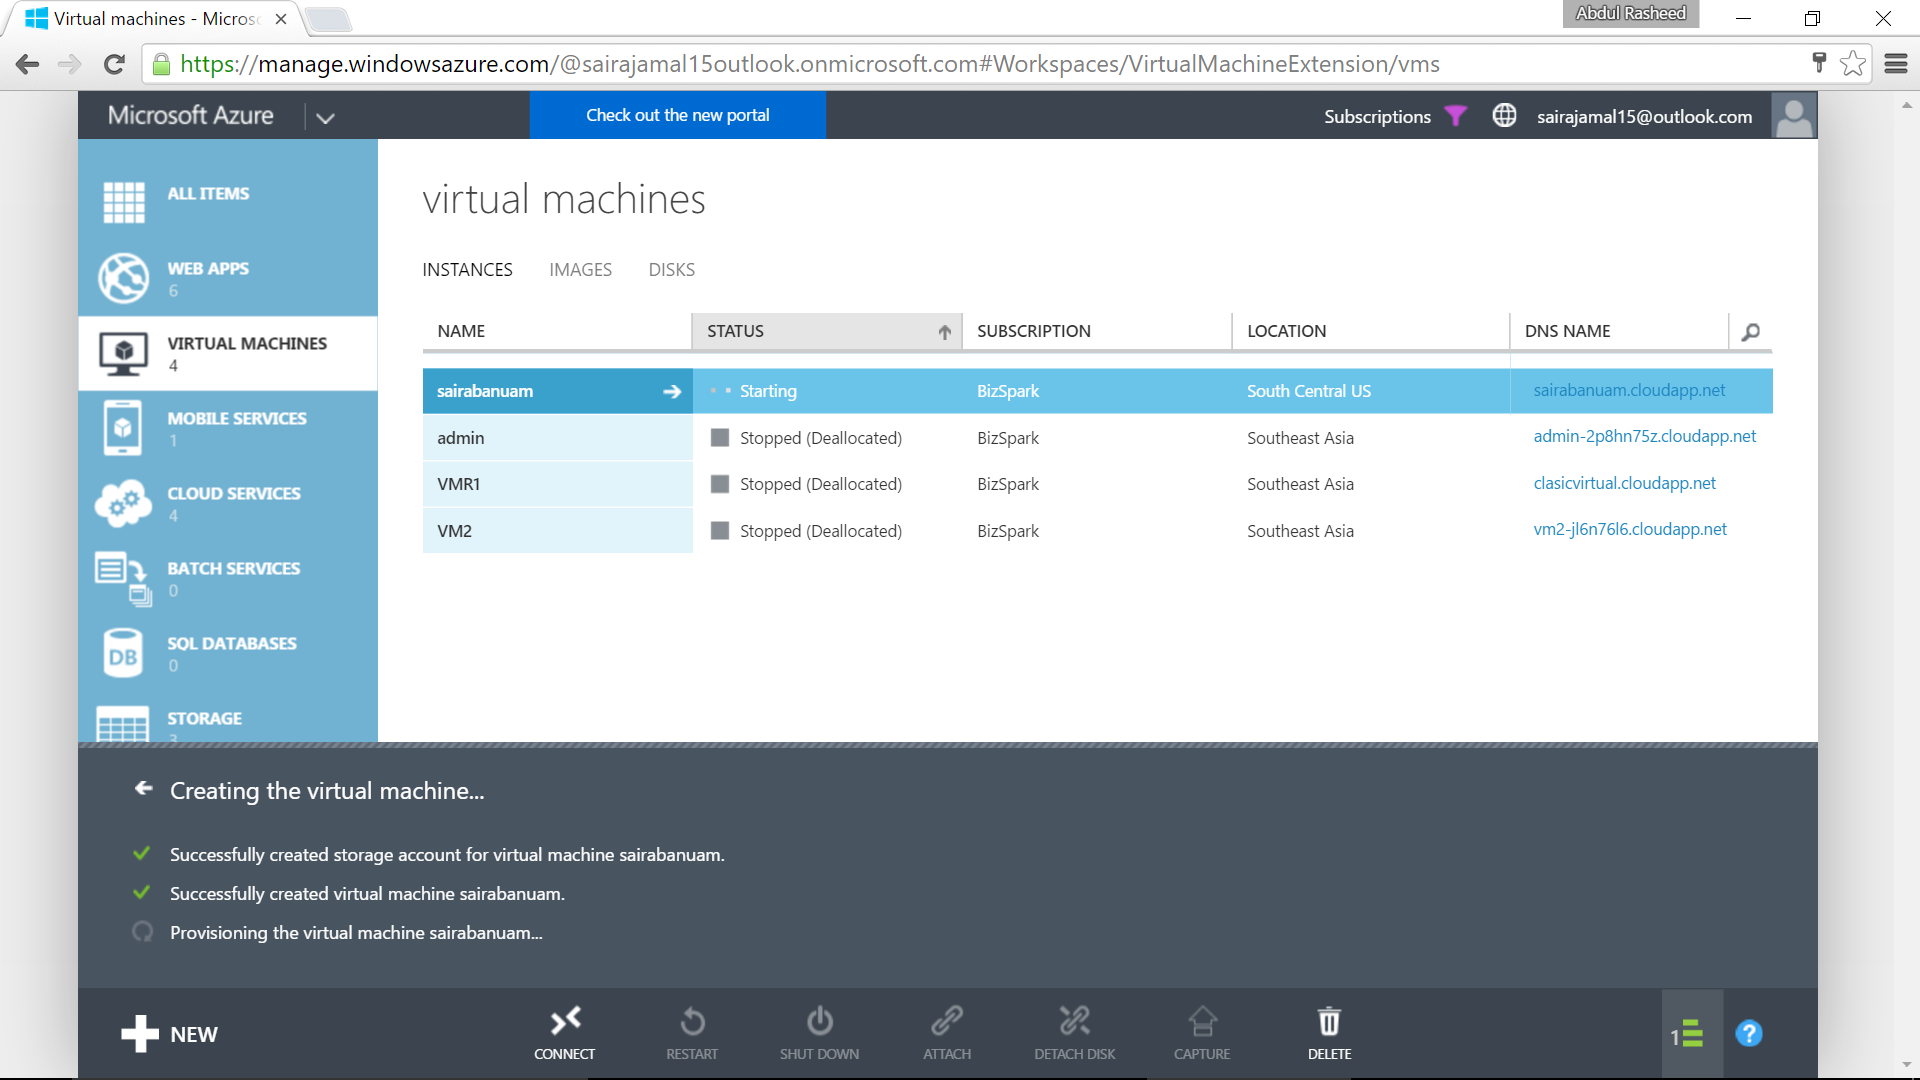Open the Storage table icon
The height and width of the screenshot is (1080, 1920).
click(x=123, y=724)
